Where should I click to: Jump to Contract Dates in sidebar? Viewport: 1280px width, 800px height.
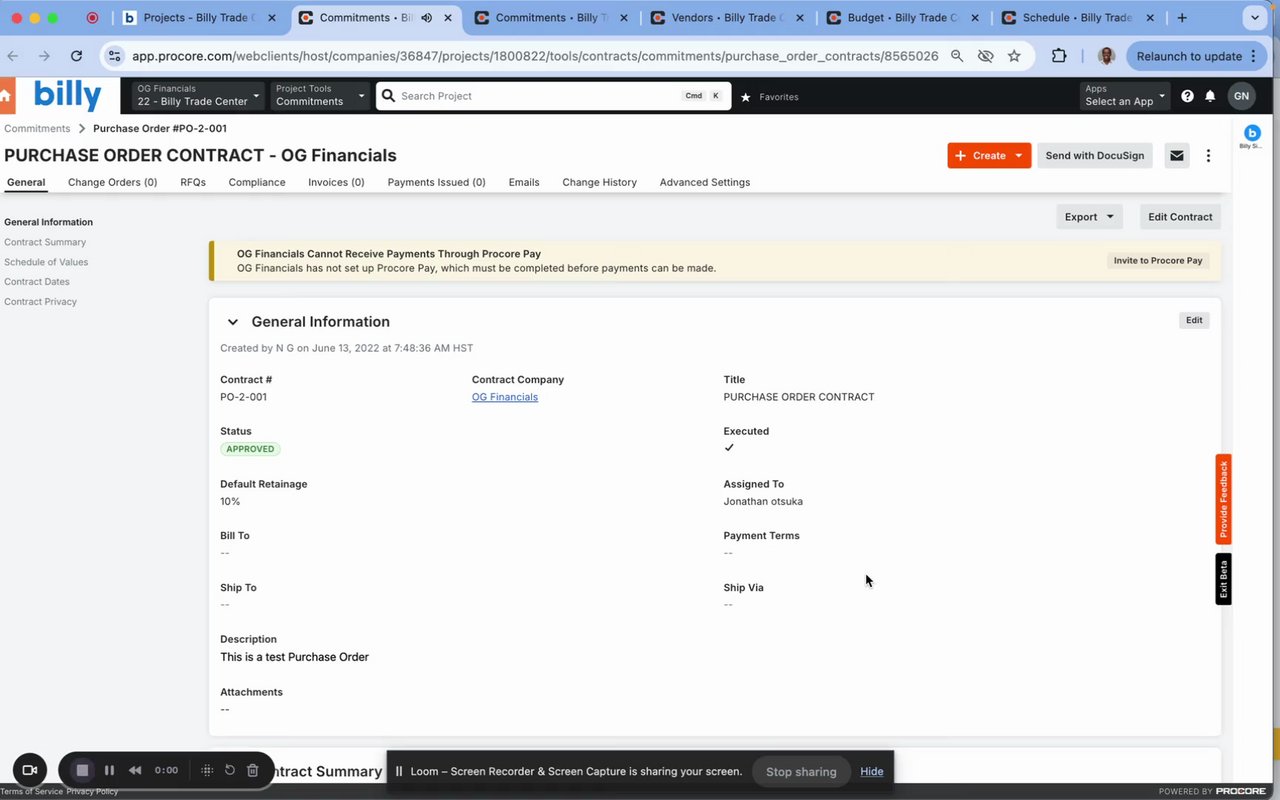[37, 282]
